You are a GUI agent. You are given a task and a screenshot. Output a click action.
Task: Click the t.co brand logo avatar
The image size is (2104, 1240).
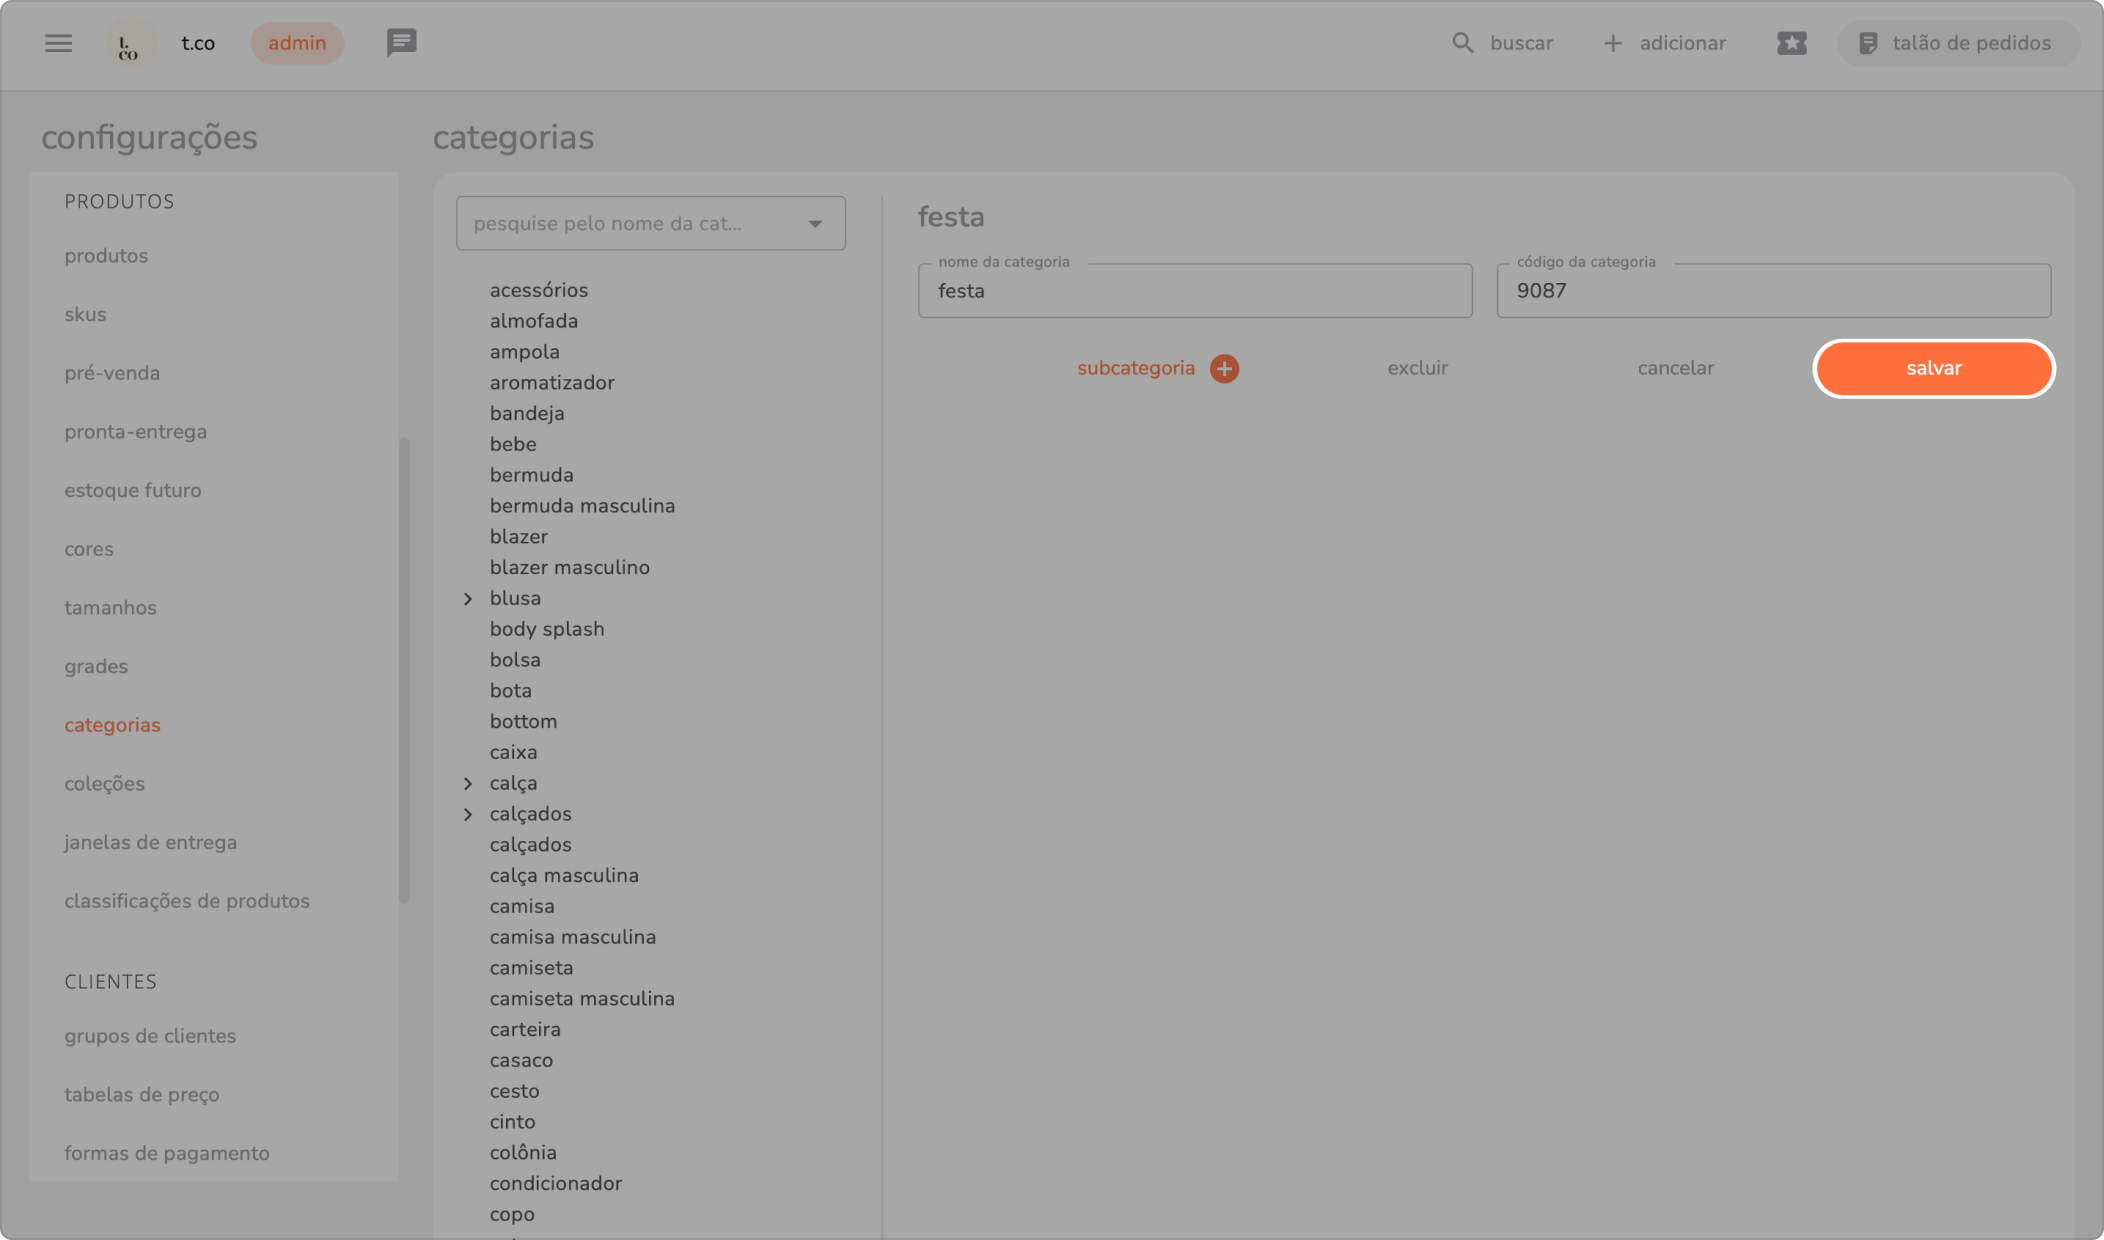pos(129,44)
